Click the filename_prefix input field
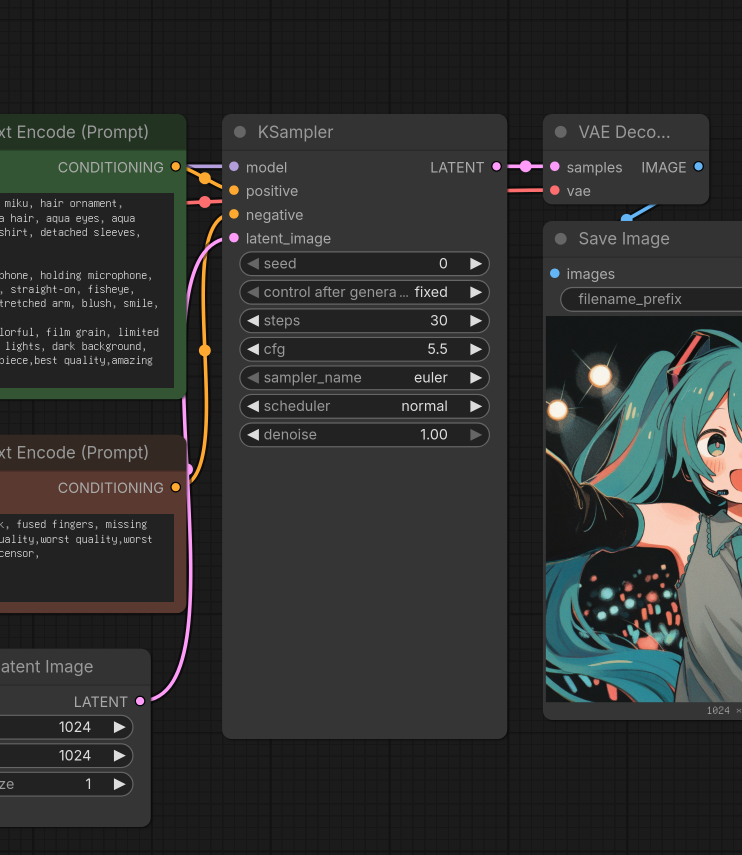 [650, 299]
